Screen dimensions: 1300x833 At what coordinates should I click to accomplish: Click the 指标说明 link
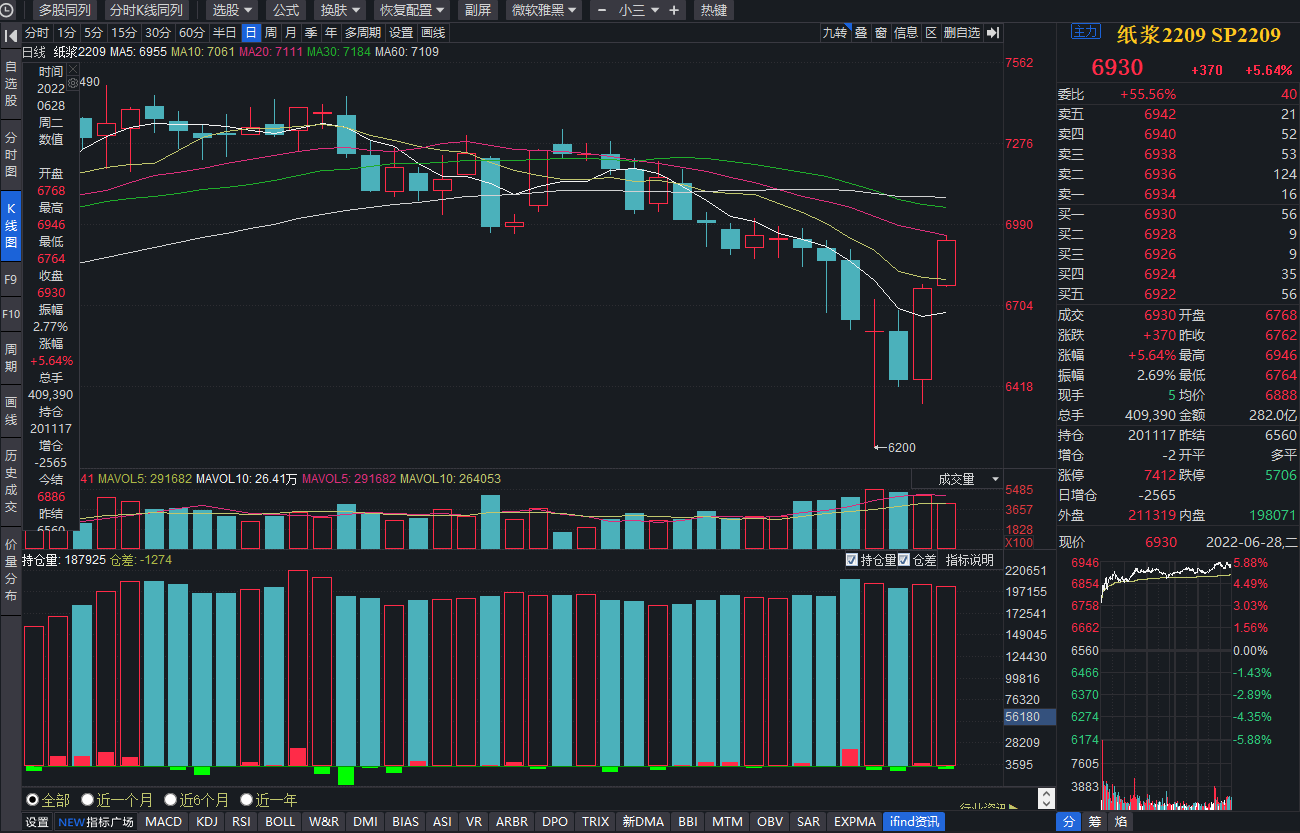[970, 560]
